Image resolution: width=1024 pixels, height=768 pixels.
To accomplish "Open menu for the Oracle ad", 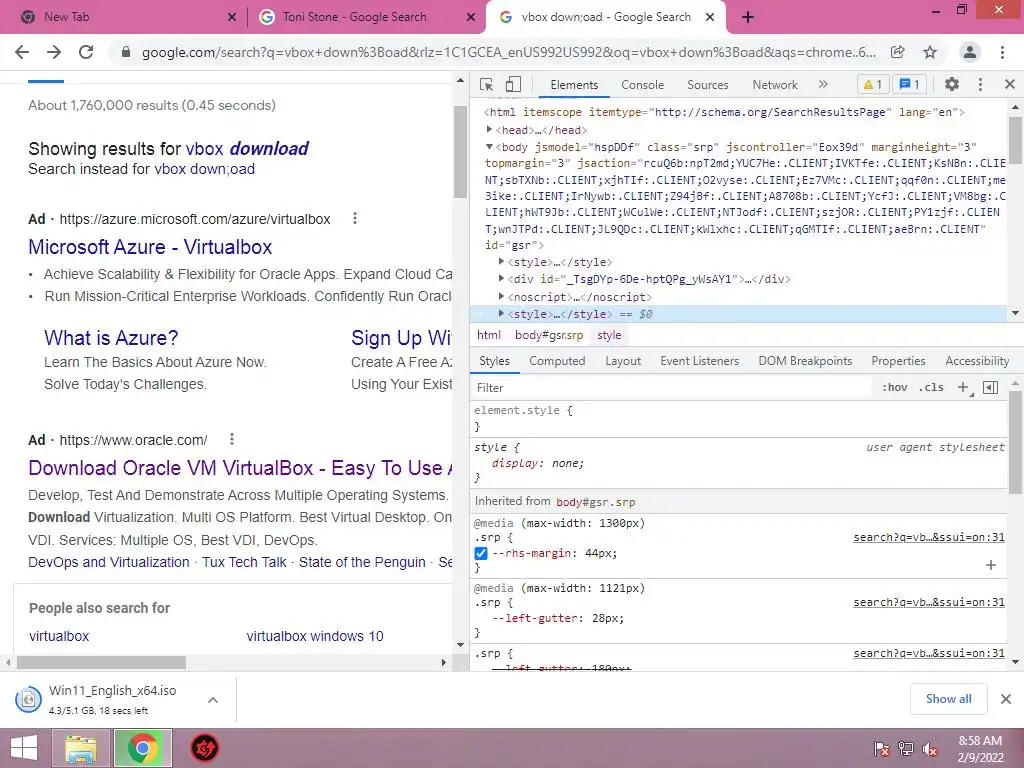I will coord(232,439).
